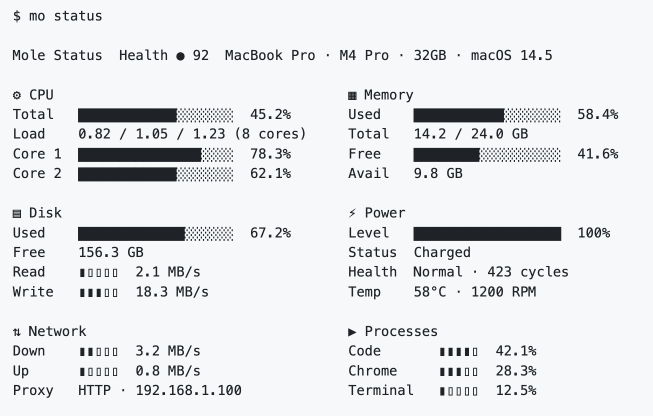This screenshot has width=653, height=417.
Task: Click the Health status dot
Action: tap(180, 56)
